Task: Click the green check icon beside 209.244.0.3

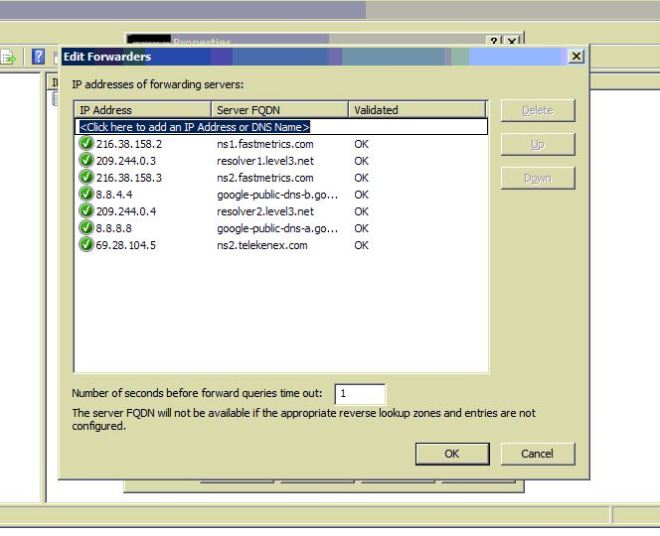Action: pos(86,160)
